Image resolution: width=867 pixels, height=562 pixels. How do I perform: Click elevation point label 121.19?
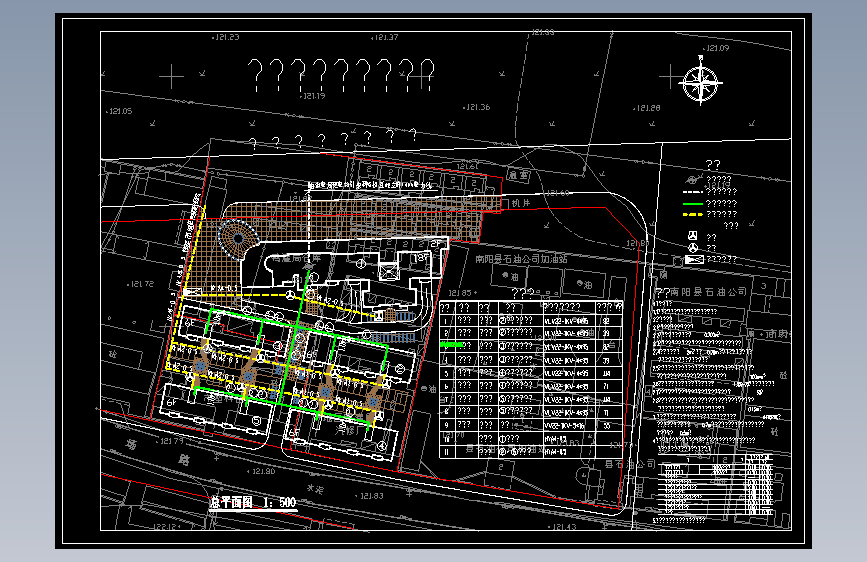(314, 96)
